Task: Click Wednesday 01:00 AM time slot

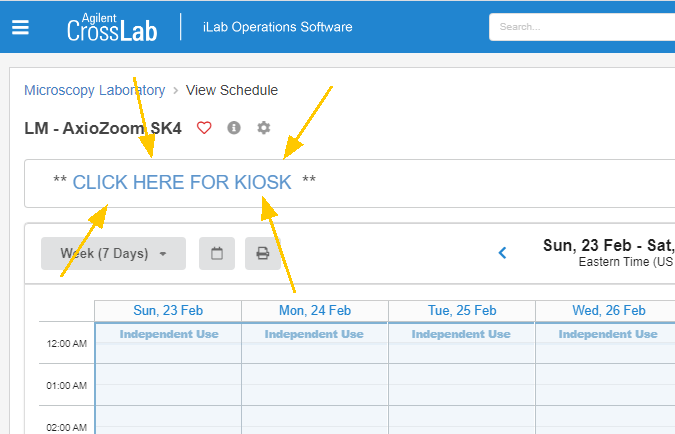Action: tap(608, 385)
